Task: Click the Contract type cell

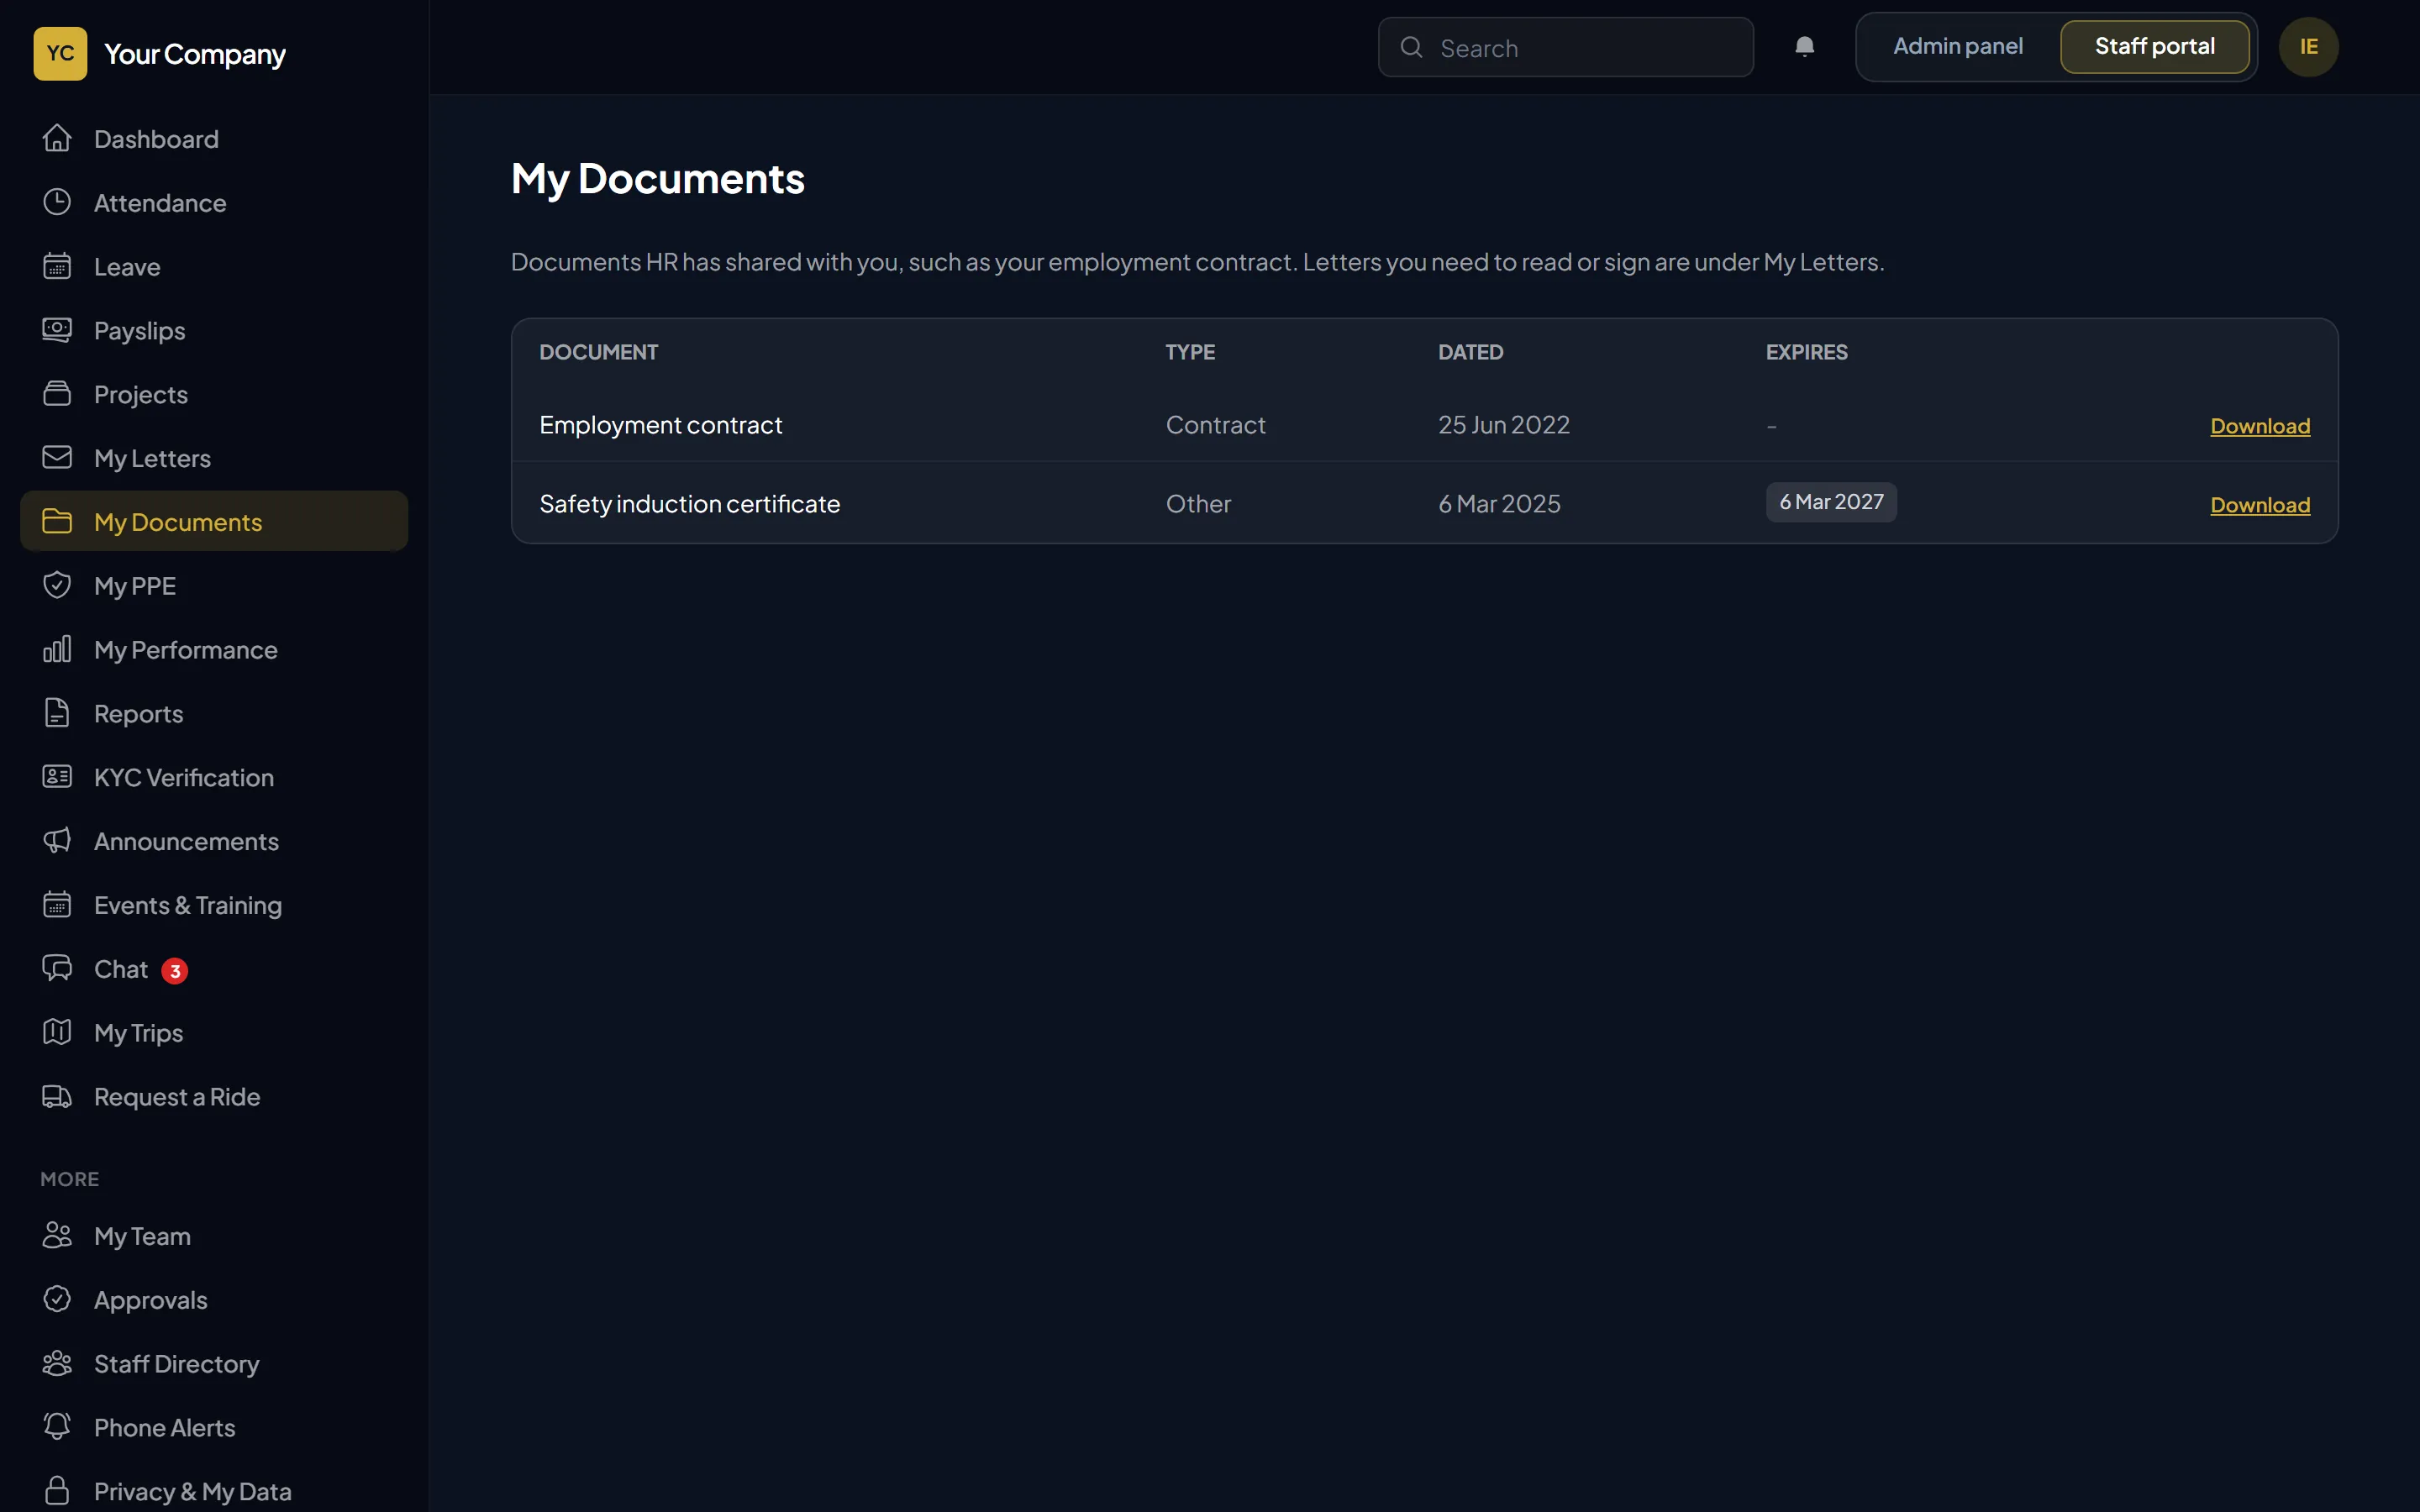Action: point(1215,425)
